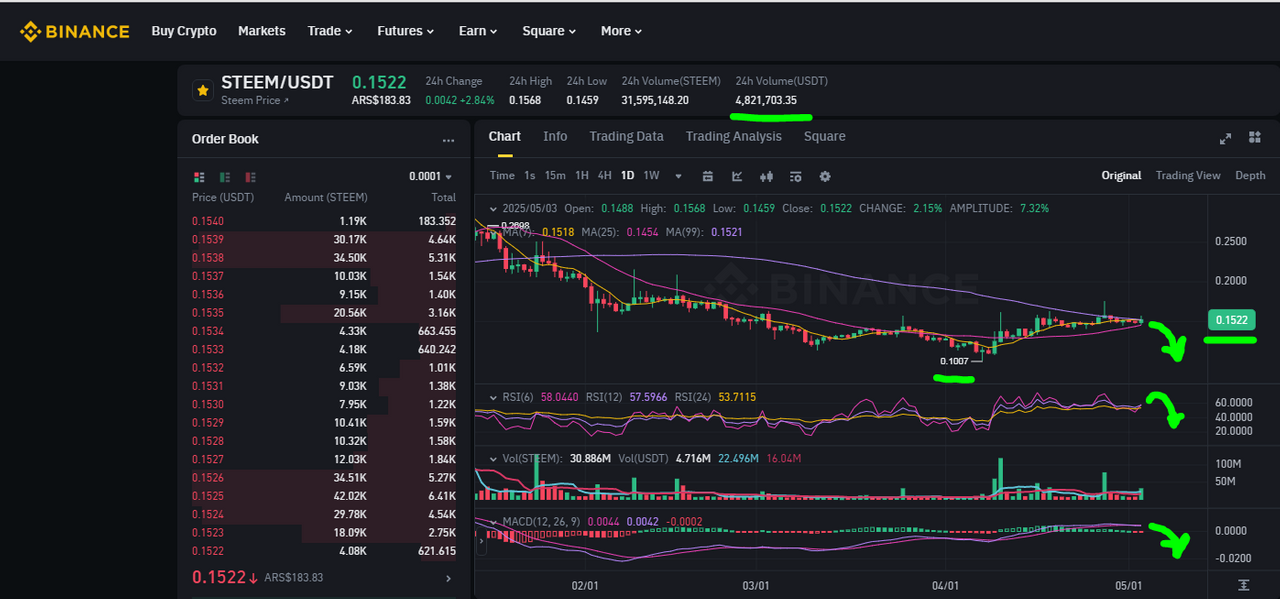Switch to the Chart tab
1280x599 pixels.
point(505,137)
